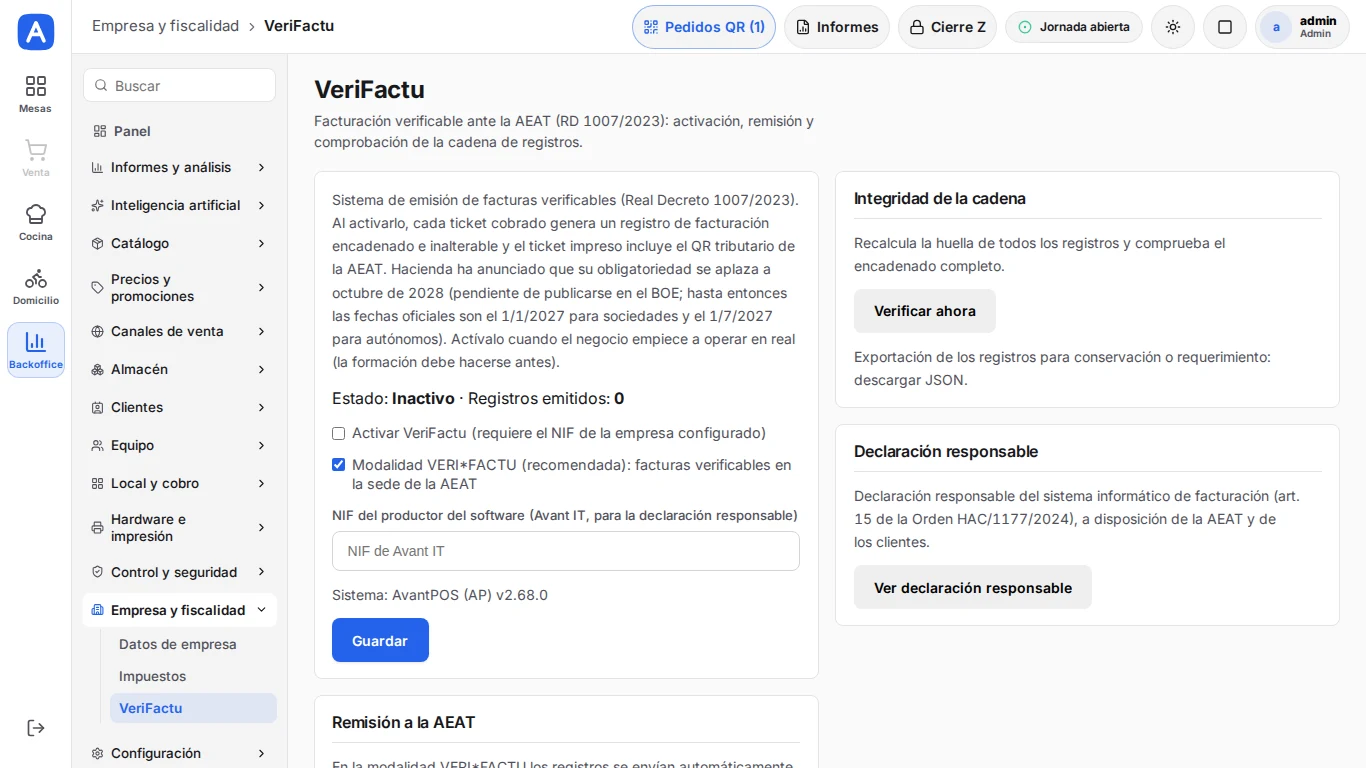Click the Almacén warehouse icon
1366x768 pixels.
coord(97,370)
